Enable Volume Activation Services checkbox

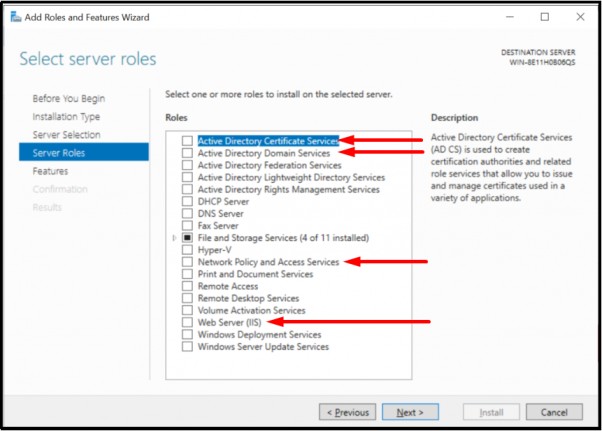(187, 310)
